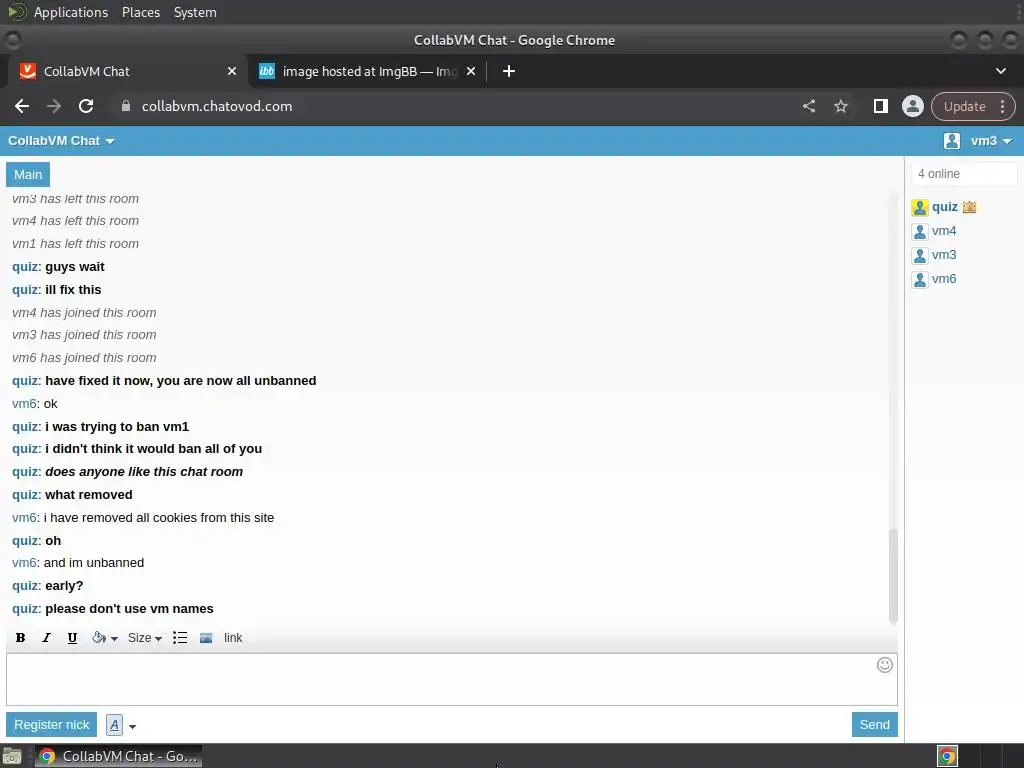1024x768 pixels.
Task: Click the Chrome Update button
Action: pos(965,106)
